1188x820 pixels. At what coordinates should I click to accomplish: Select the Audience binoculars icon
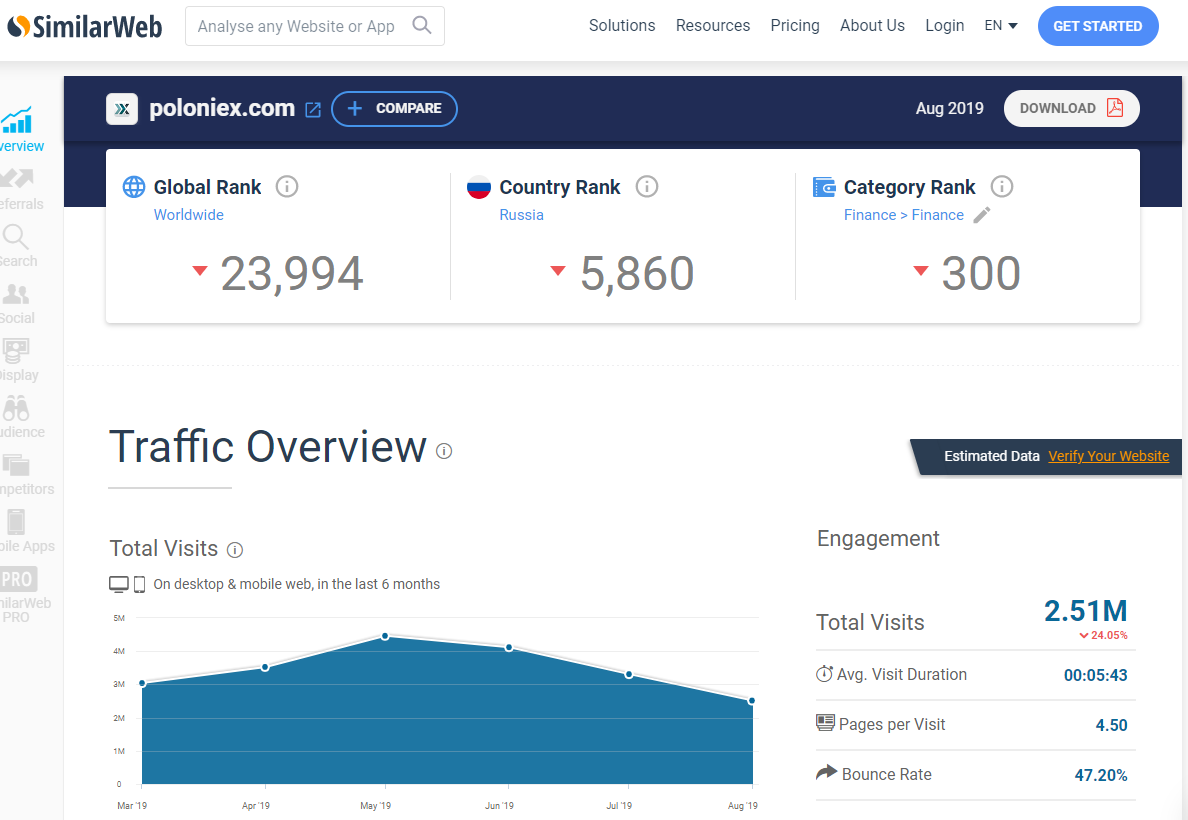tap(16, 408)
